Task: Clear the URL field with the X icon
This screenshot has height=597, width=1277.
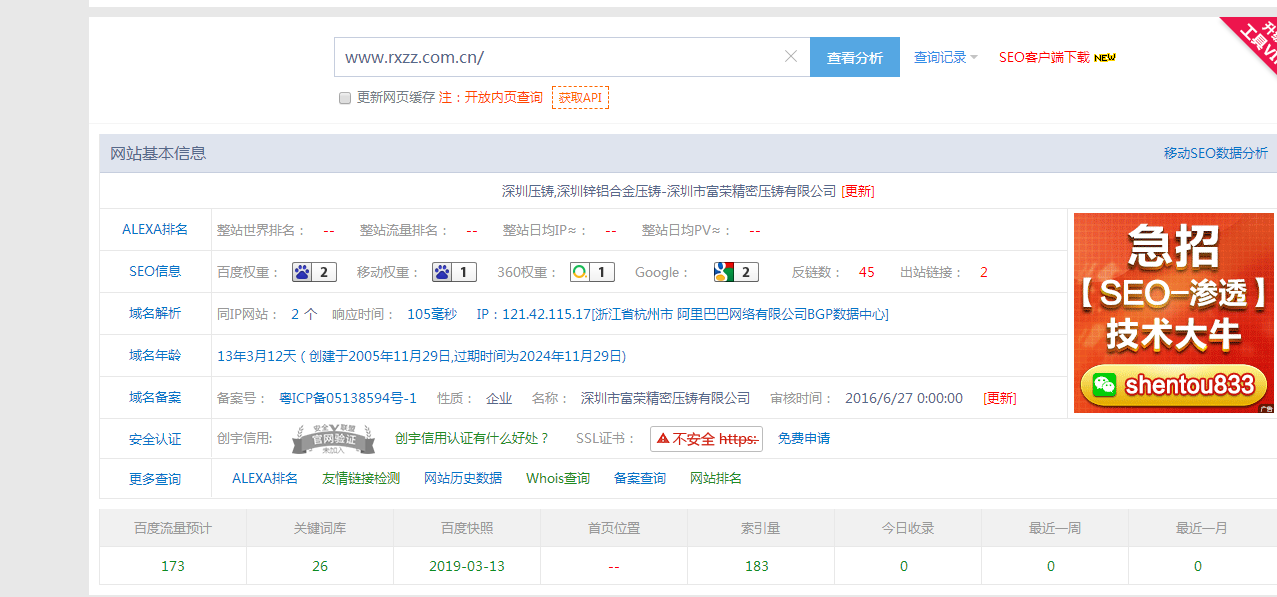Action: [791, 57]
